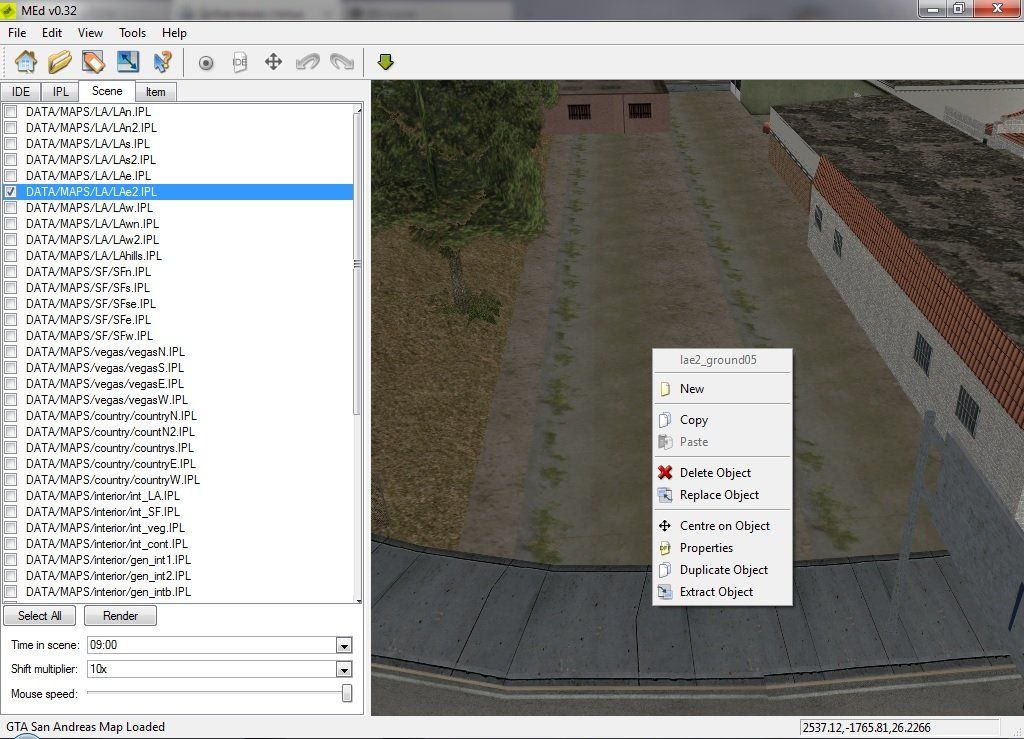Select the DATA/MAPS/interior/int_veg.IPL row
1024x739 pixels.
point(178,527)
